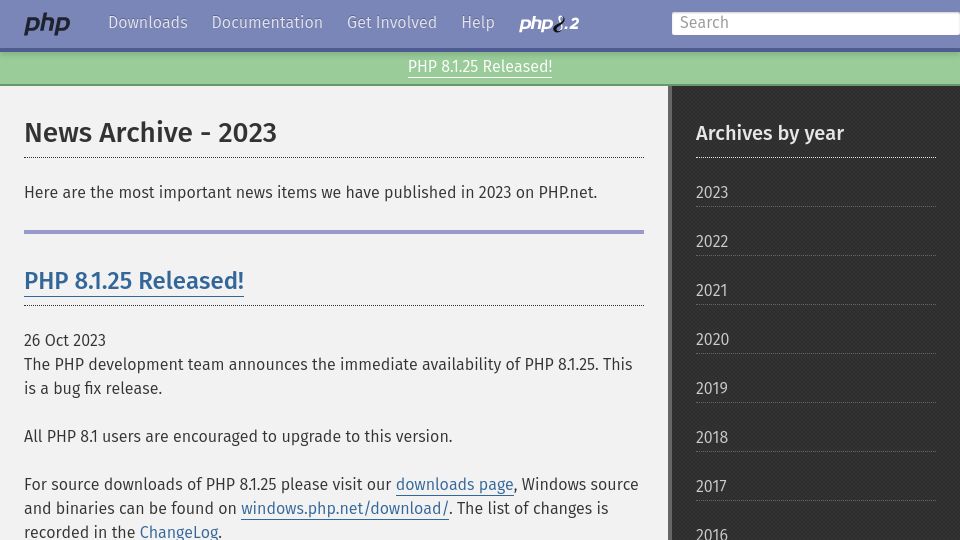
Task: Open the php 8.2 release logo link
Action: click(x=549, y=24)
